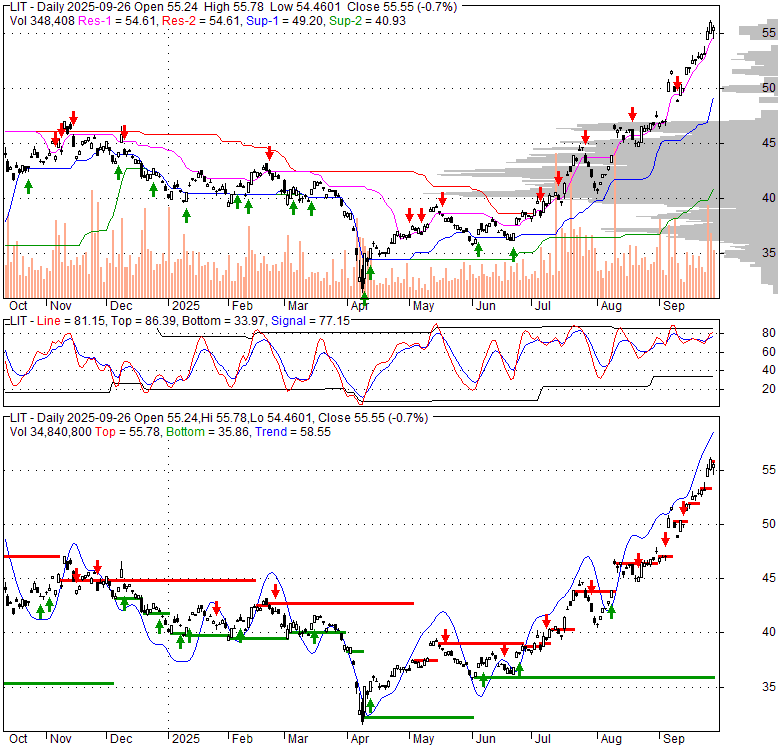Screen dimensions: 780x745
Task: Click the Top = 55.78 label in bottom chart
Action: click(128, 432)
